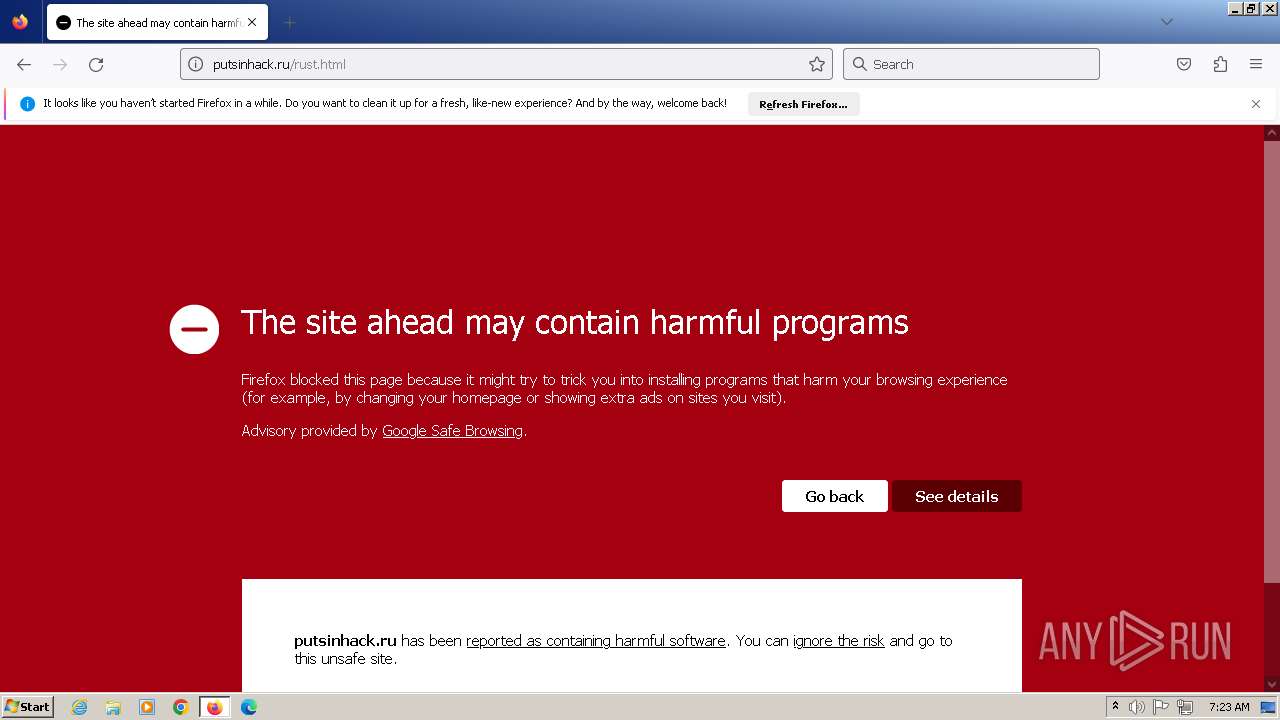Click the Refresh Firefox button

point(803,104)
